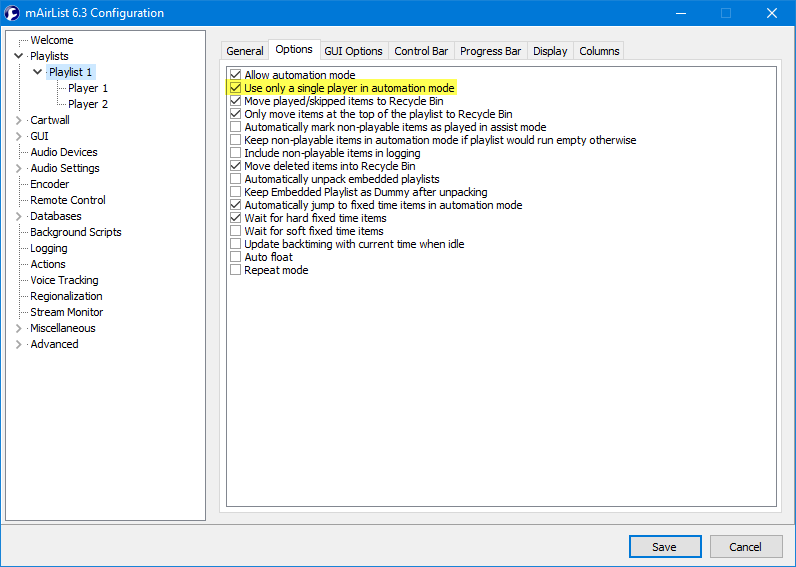The image size is (796, 567).
Task: Expand the Miscellaneous tree node
Action: (x=19, y=328)
